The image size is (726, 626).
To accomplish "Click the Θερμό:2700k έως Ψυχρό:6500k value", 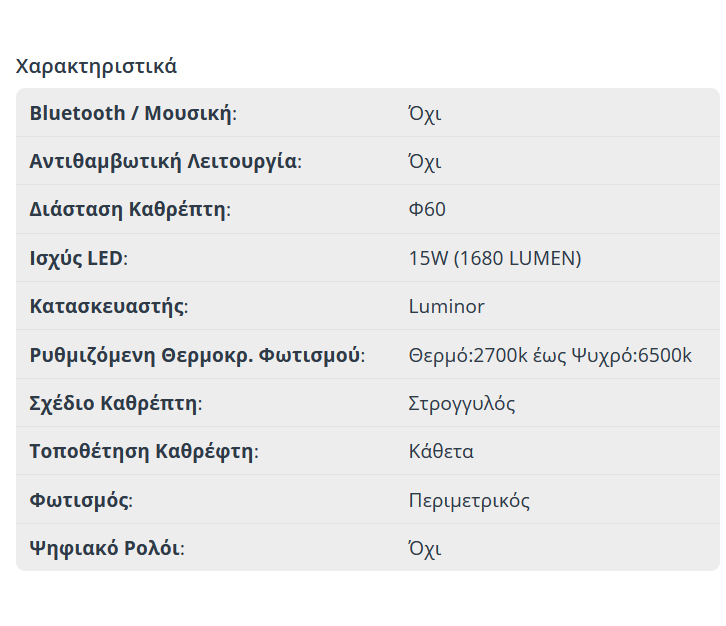I will click(550, 355).
